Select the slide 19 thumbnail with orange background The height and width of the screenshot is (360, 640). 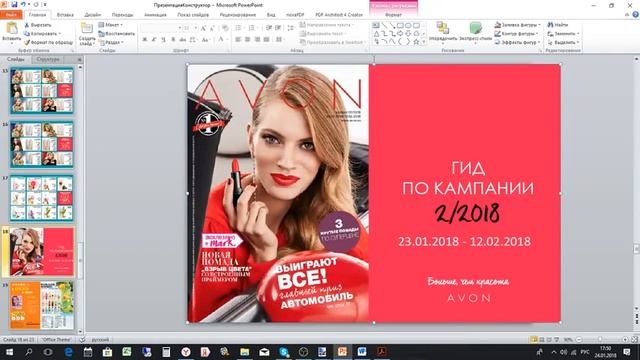tap(42, 305)
